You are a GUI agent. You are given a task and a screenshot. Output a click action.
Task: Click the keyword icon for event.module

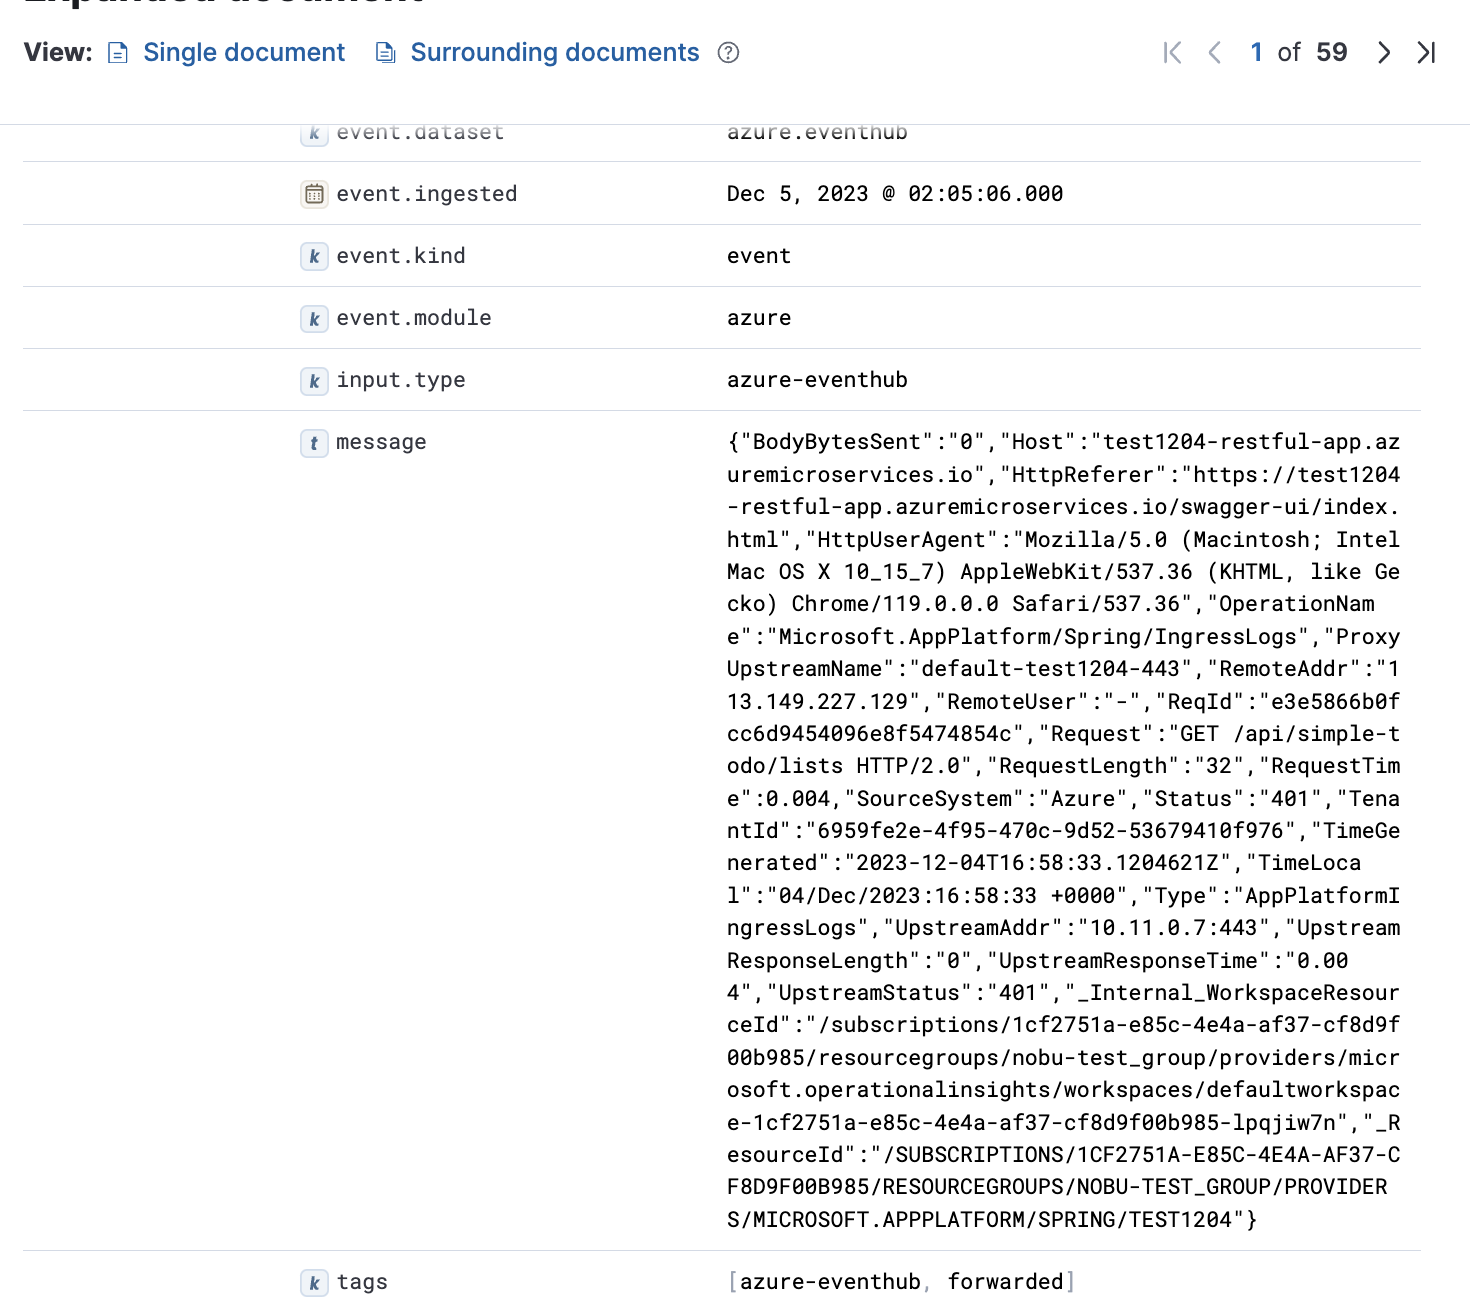tap(314, 318)
